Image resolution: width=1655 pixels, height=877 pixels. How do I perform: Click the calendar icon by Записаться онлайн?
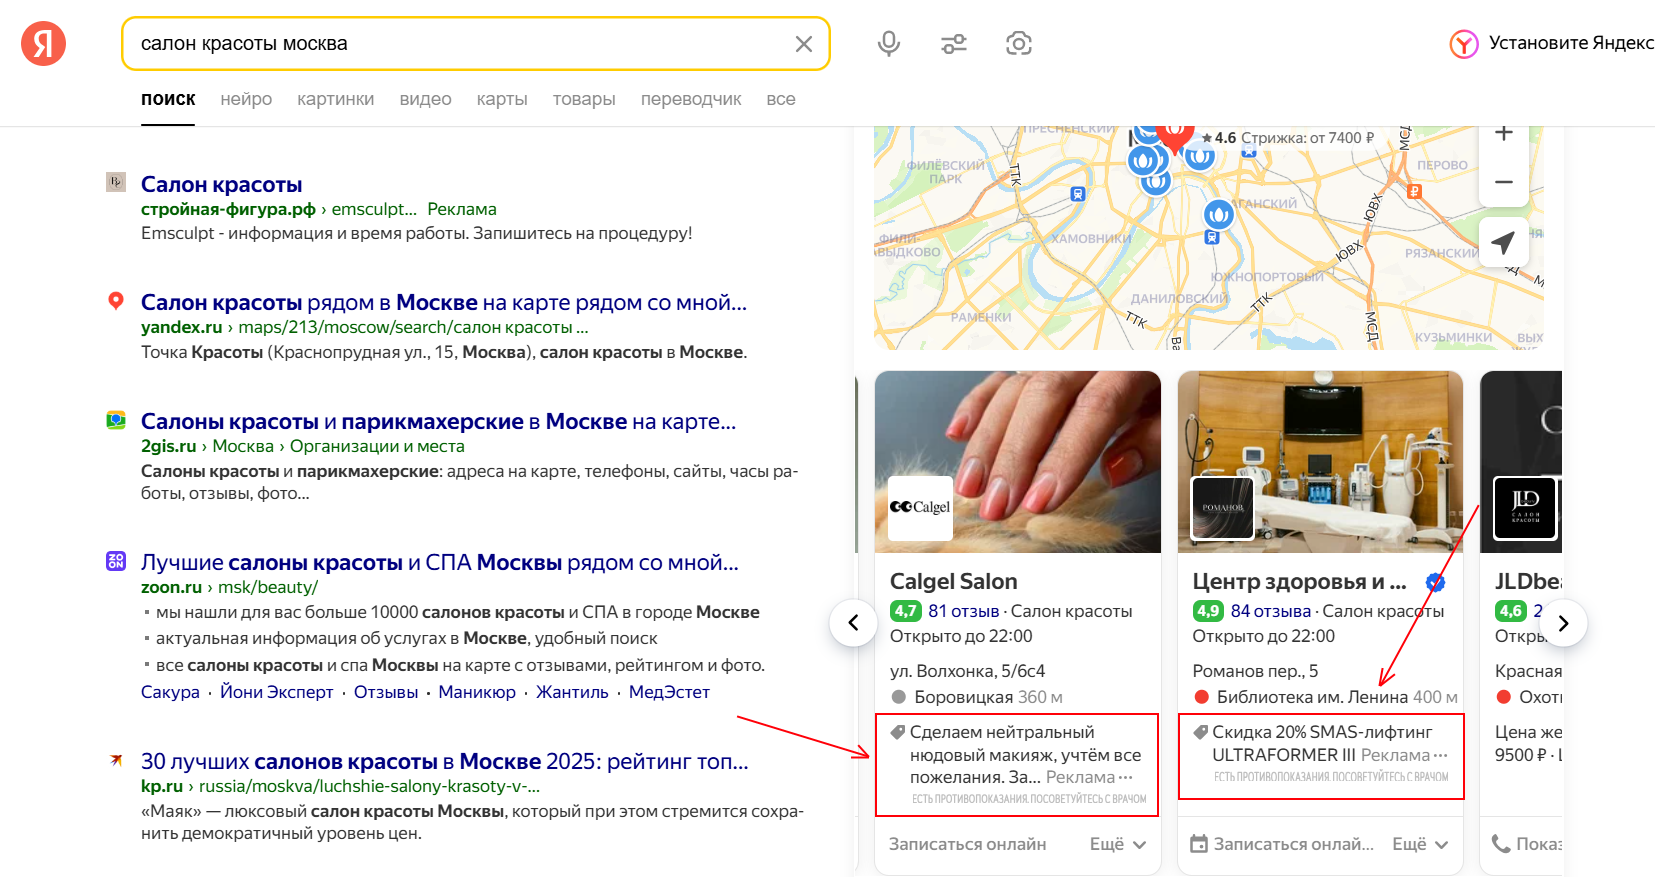click(x=1199, y=844)
